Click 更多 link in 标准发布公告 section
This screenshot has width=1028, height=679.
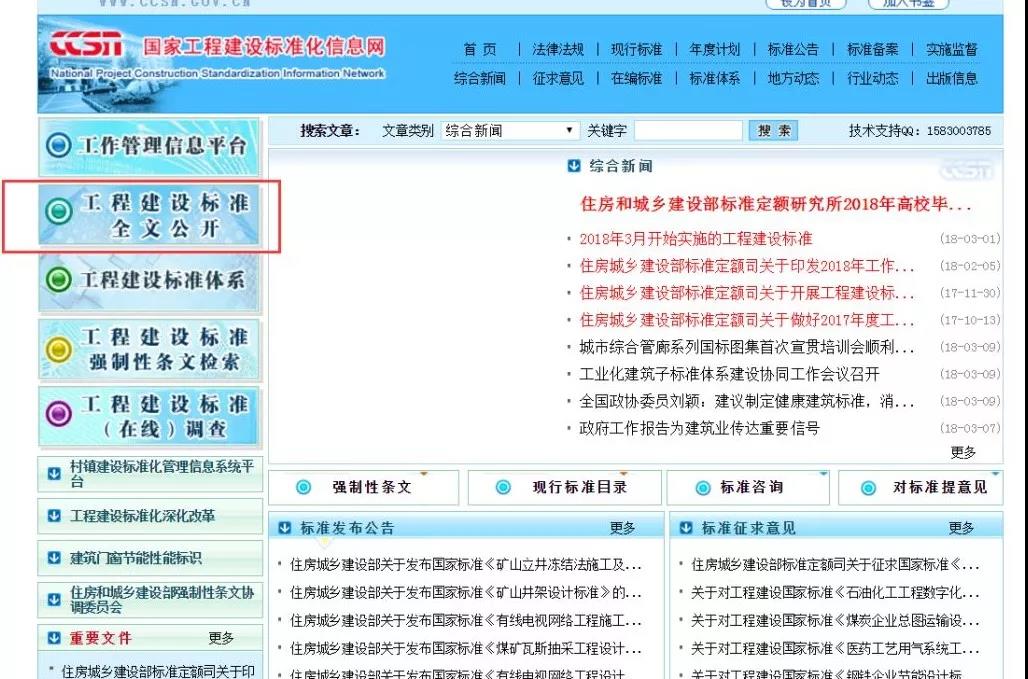(x=622, y=528)
